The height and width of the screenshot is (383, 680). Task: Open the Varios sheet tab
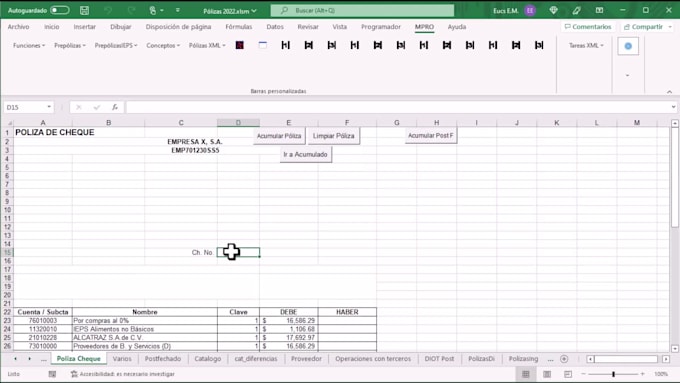point(122,359)
